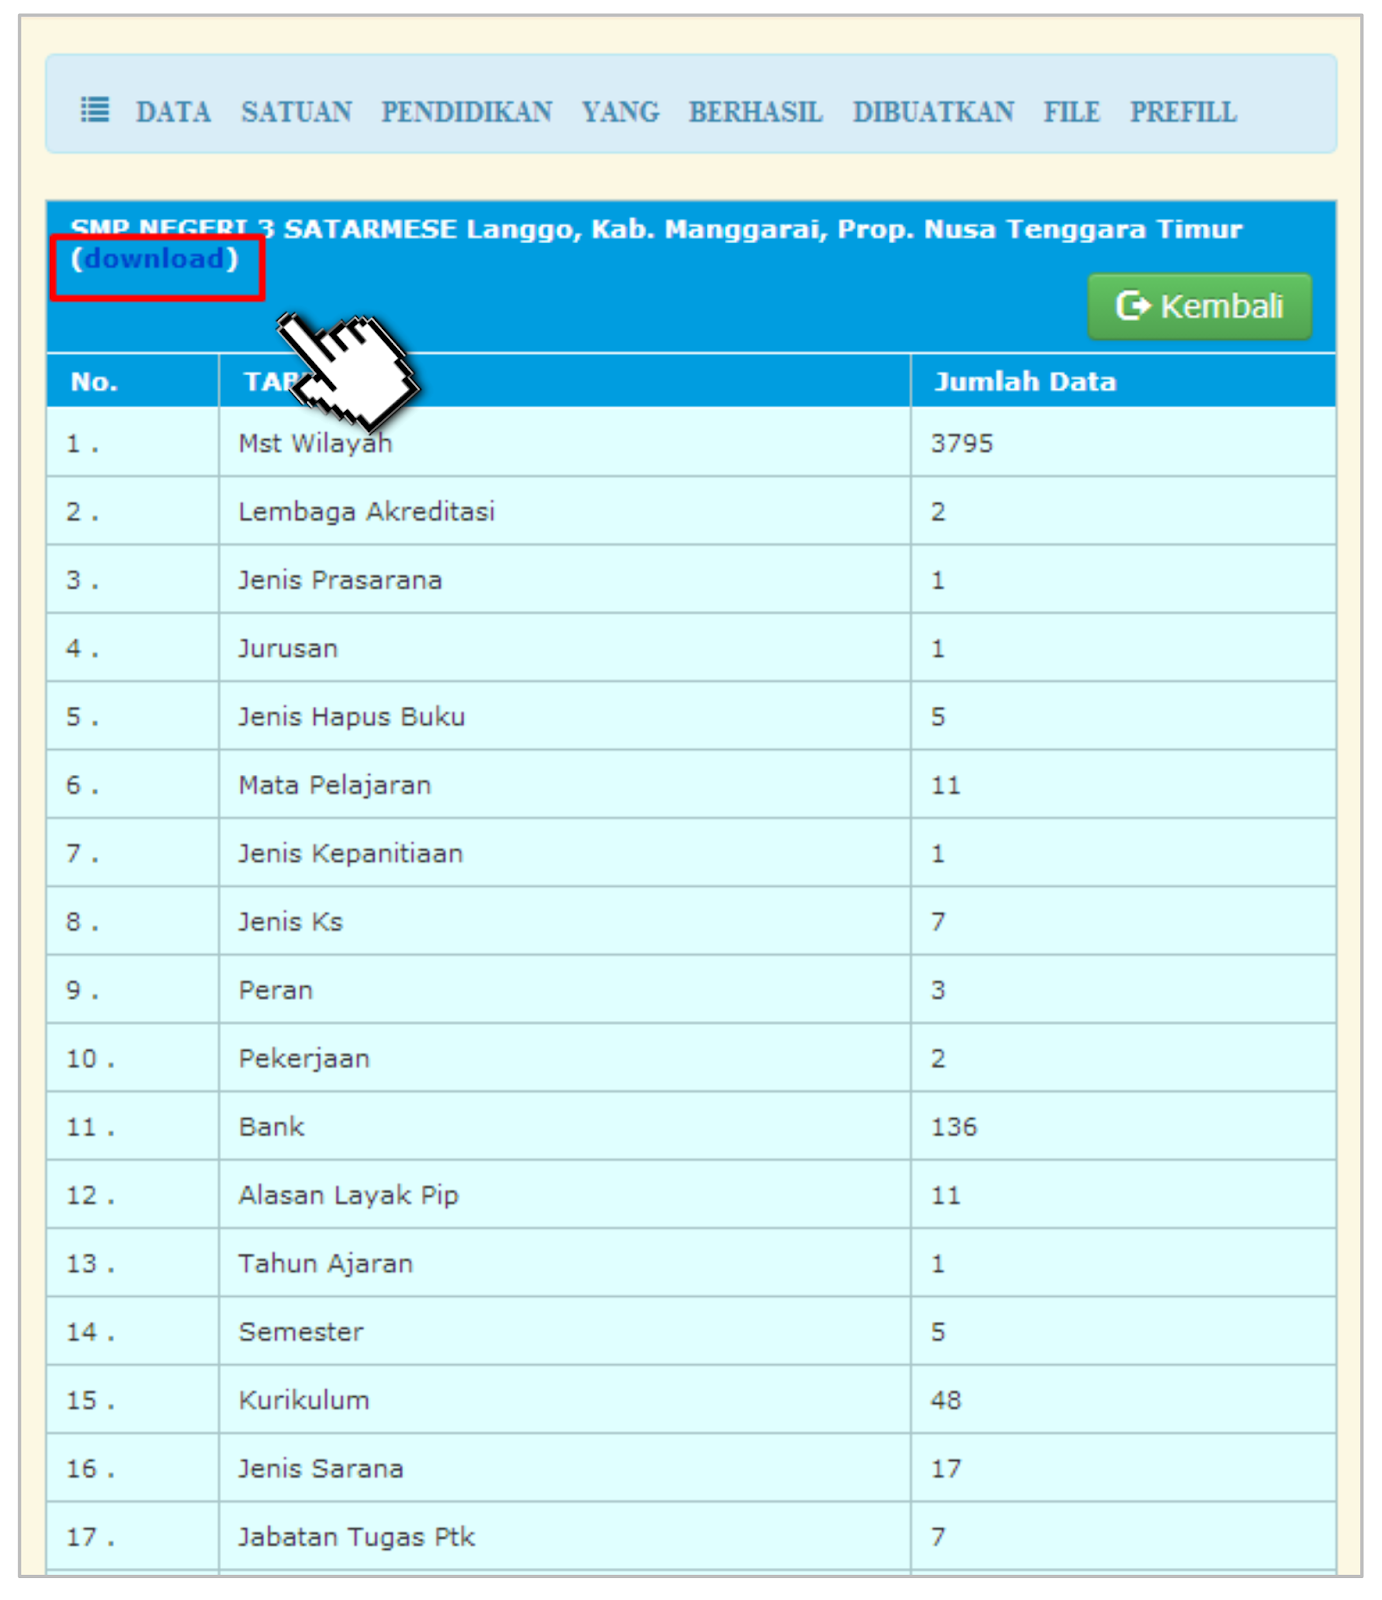
Task: Click the value 3 in the Peran row
Action: (x=938, y=990)
